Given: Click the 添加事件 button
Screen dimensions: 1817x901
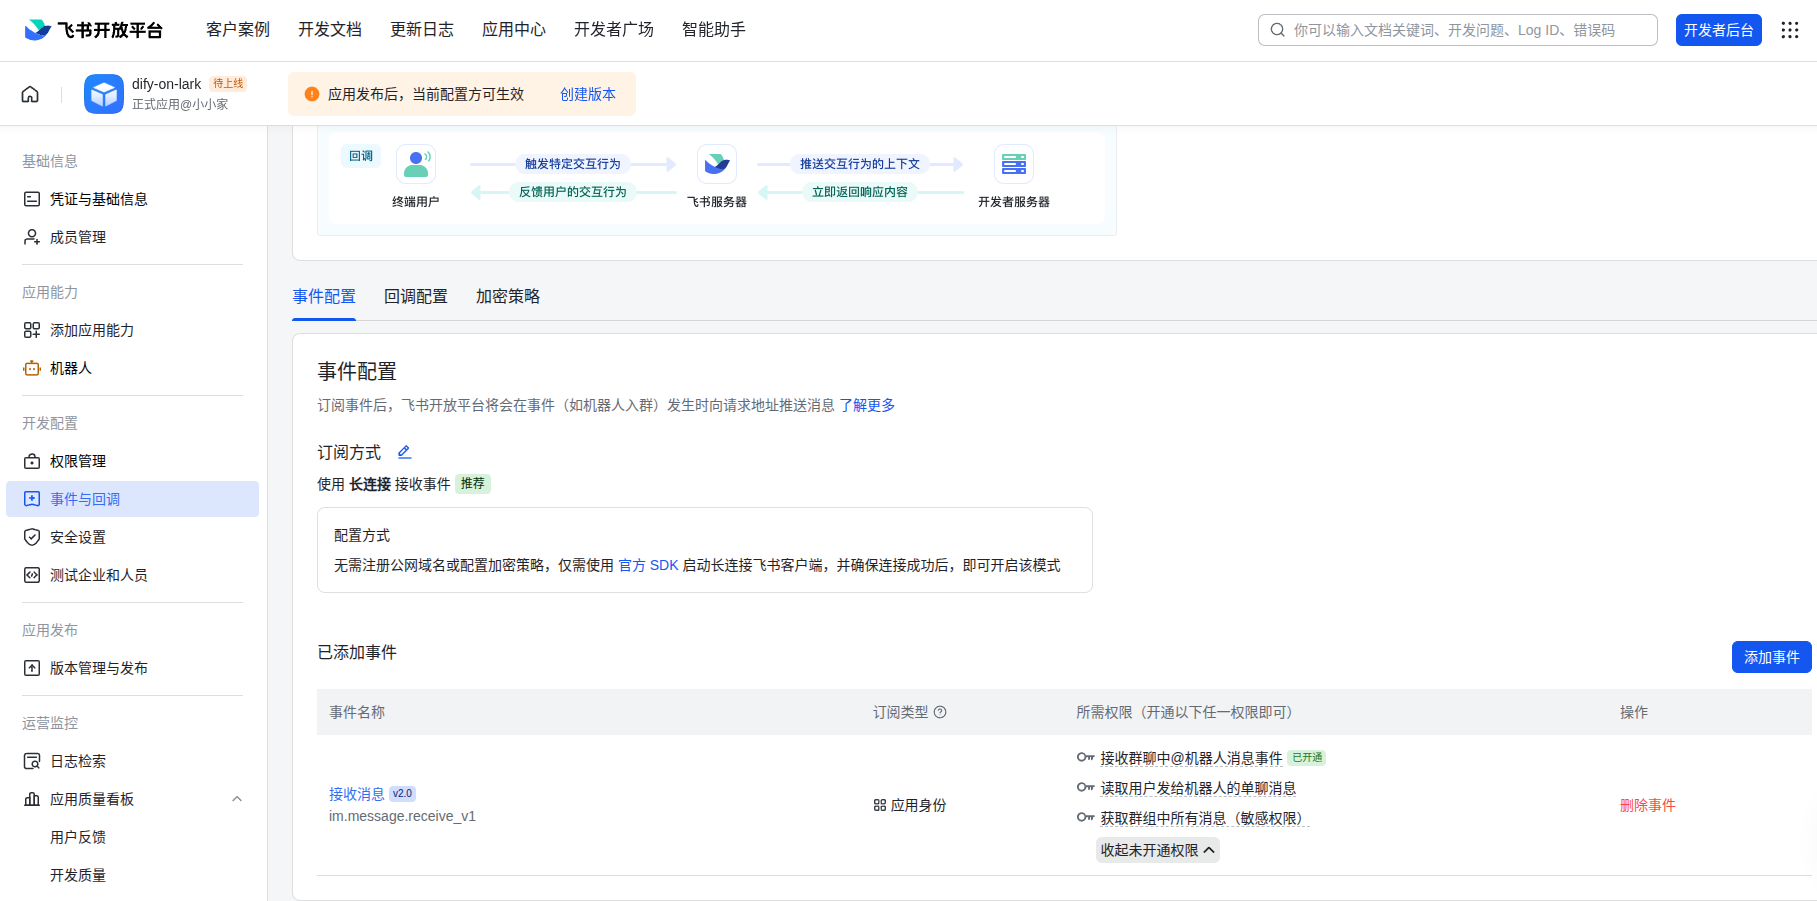Looking at the screenshot, I should (1771, 657).
